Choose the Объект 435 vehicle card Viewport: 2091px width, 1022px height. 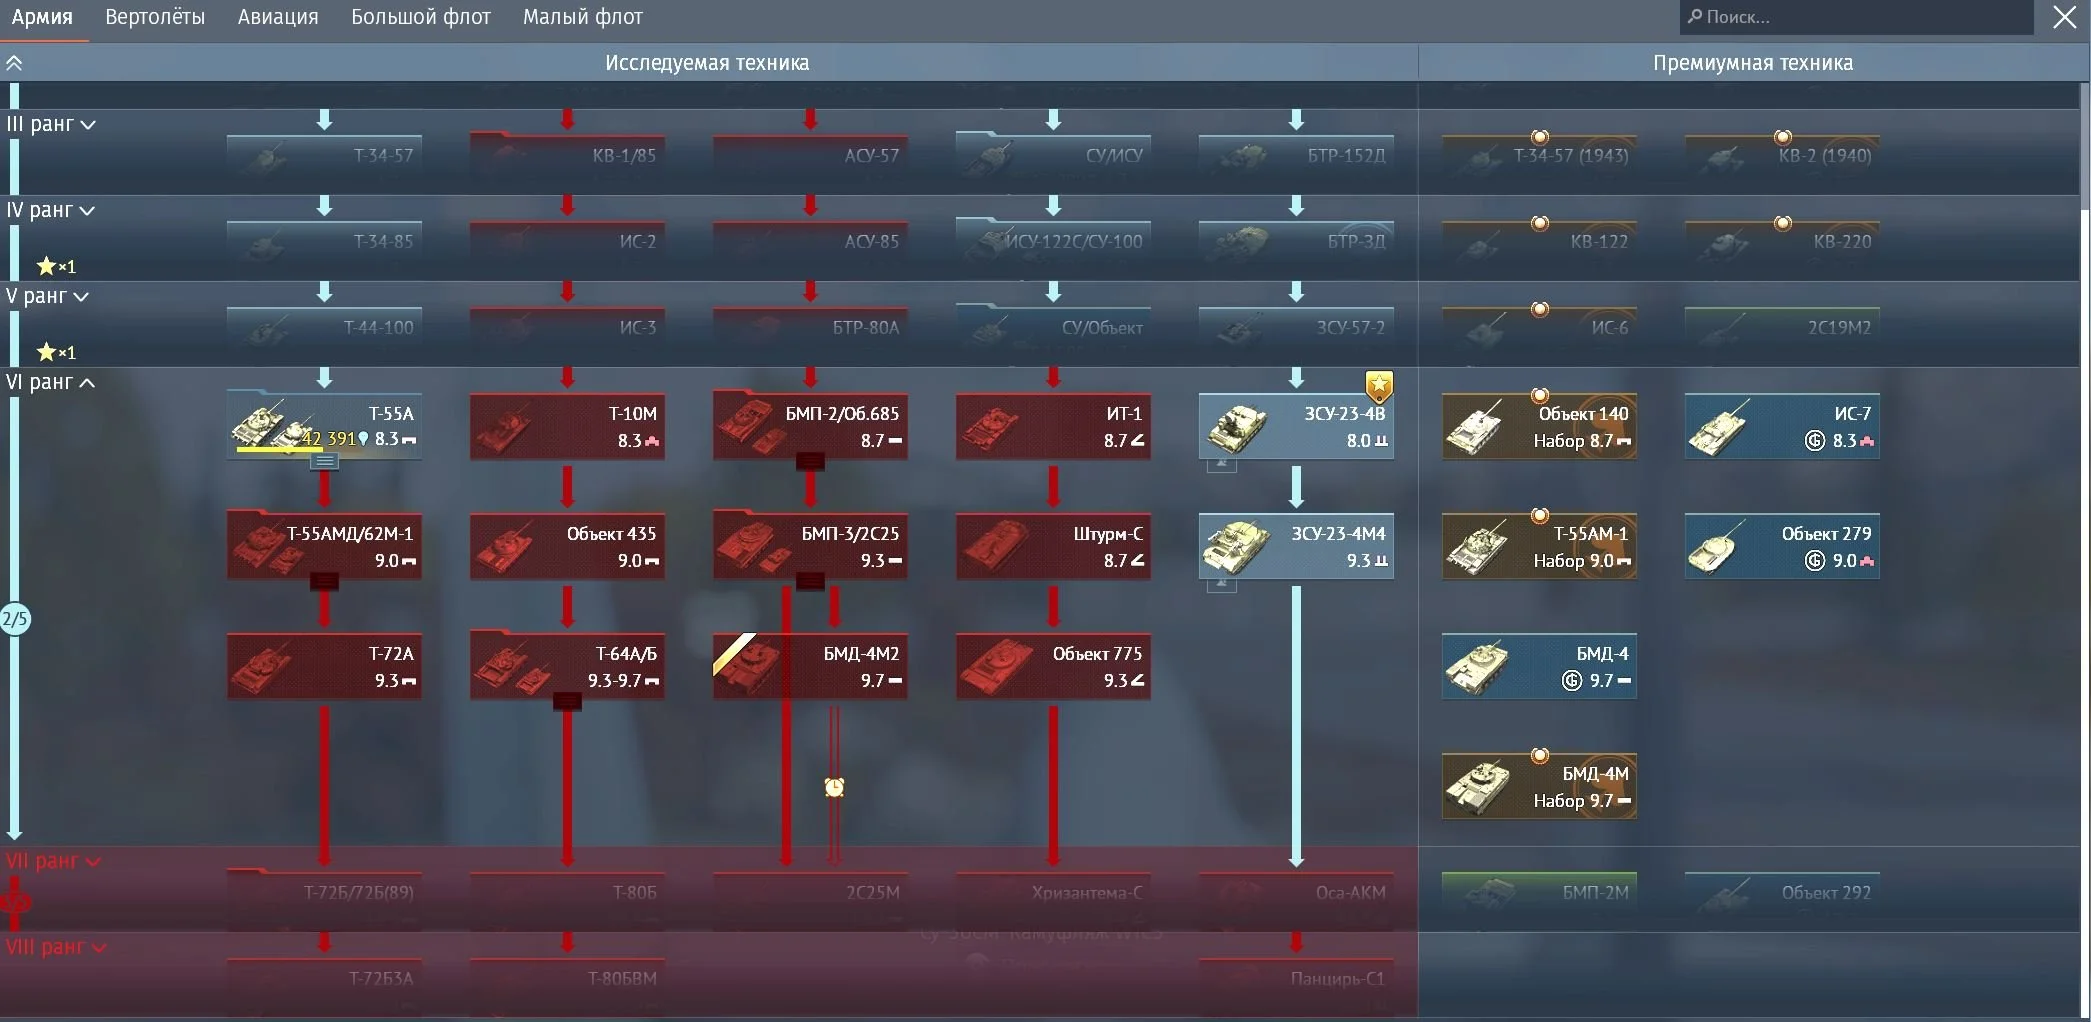(567, 545)
